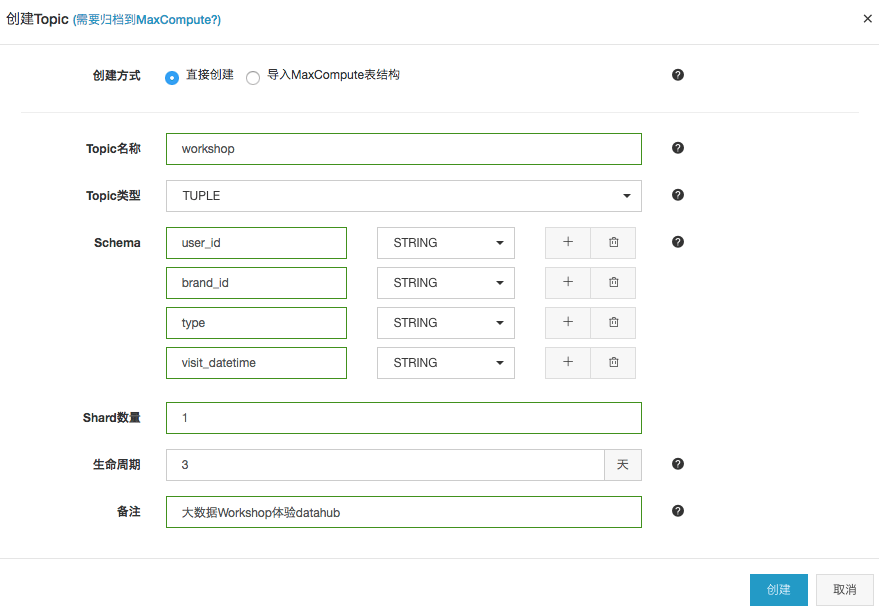Viewport: 879px width, 614px height.
Task: Add a field after the type row
Action: click(x=568, y=322)
